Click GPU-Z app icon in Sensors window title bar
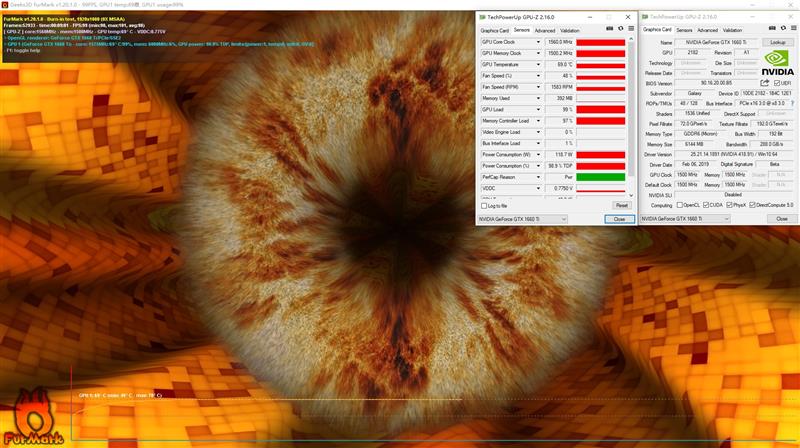The image size is (800, 448). pos(482,17)
